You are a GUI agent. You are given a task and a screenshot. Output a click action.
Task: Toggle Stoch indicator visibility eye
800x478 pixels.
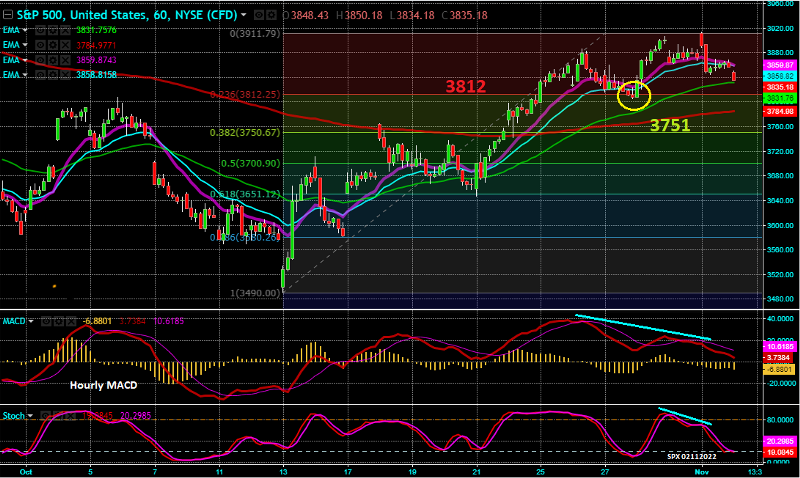point(46,416)
